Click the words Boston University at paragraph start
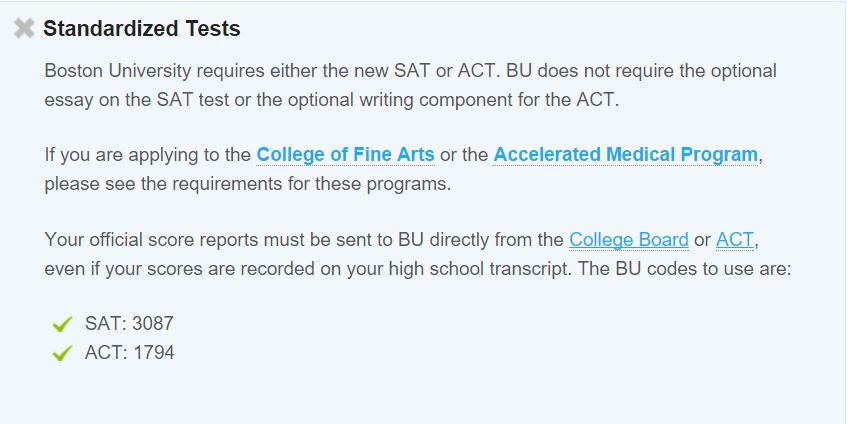861x424 pixels. click(x=118, y=71)
